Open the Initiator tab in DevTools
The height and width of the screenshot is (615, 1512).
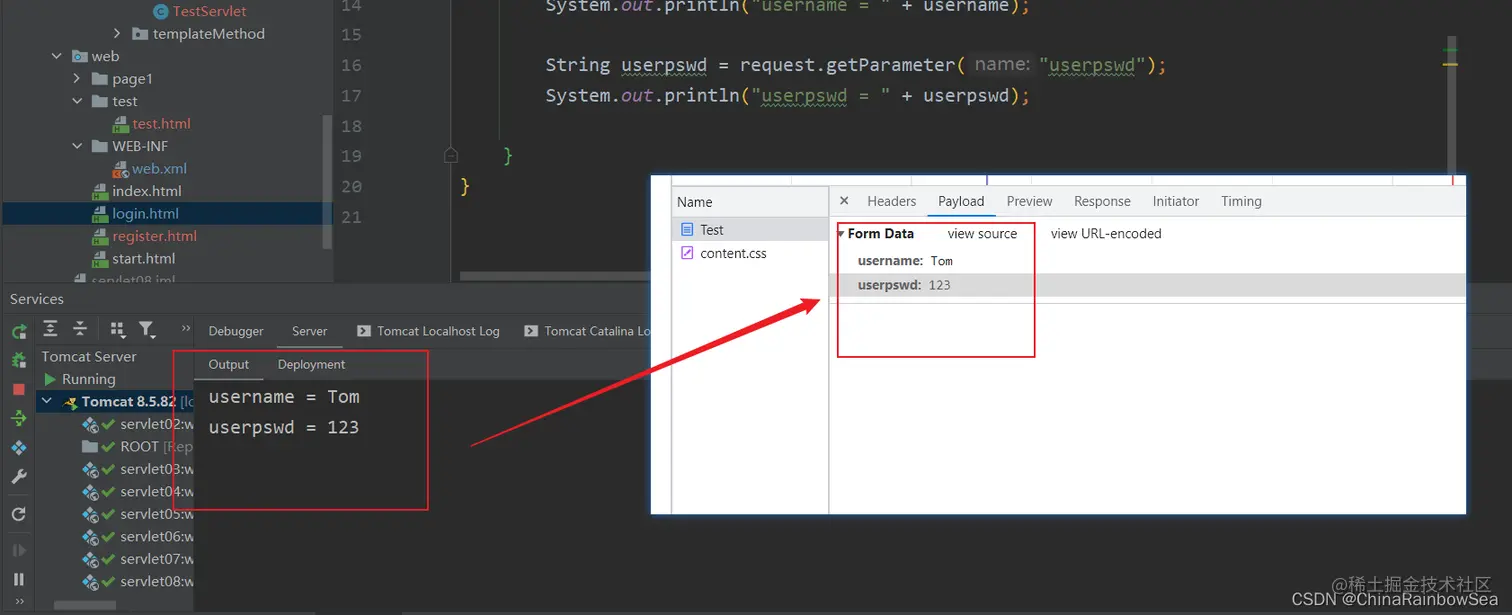point(1175,201)
